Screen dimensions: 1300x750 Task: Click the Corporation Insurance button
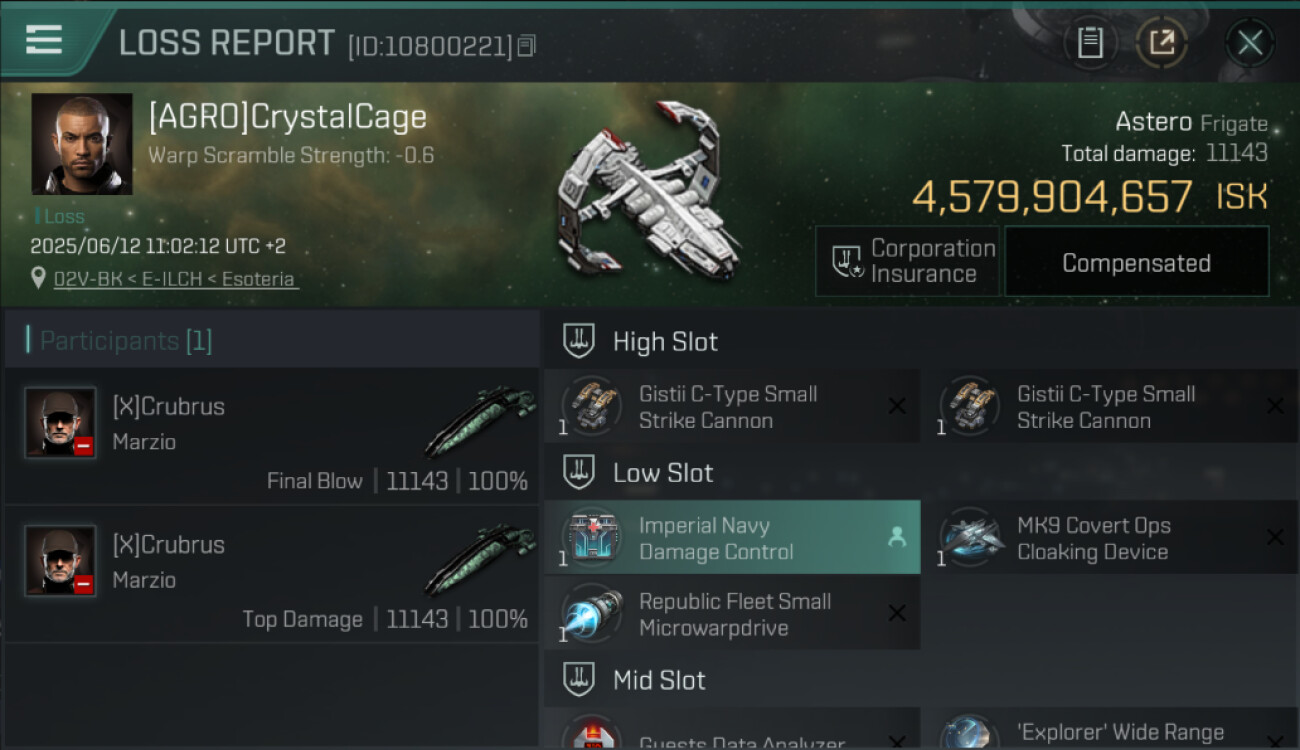point(907,262)
